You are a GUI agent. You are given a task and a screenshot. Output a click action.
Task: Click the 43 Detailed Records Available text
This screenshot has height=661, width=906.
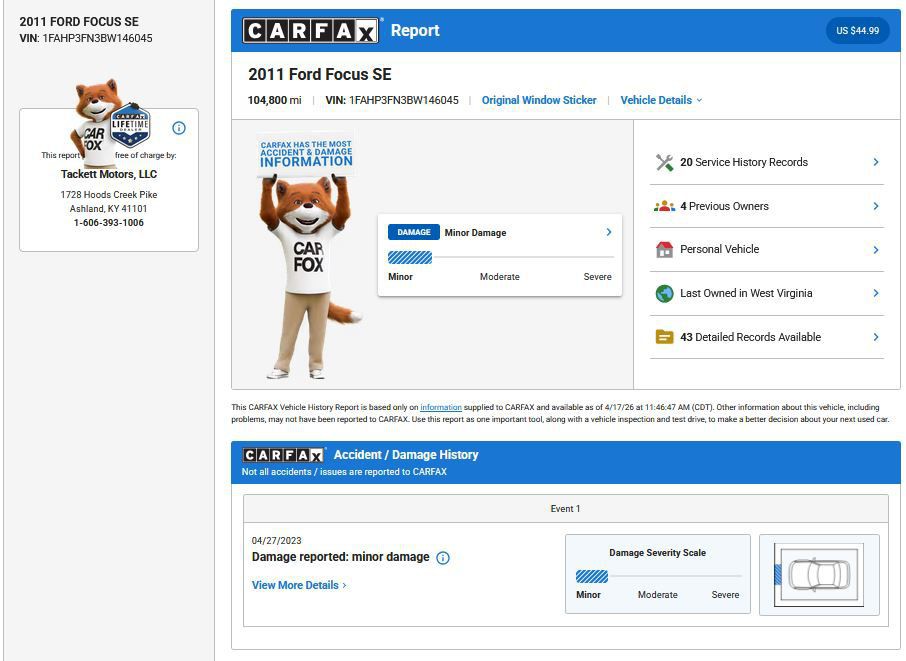click(x=750, y=337)
